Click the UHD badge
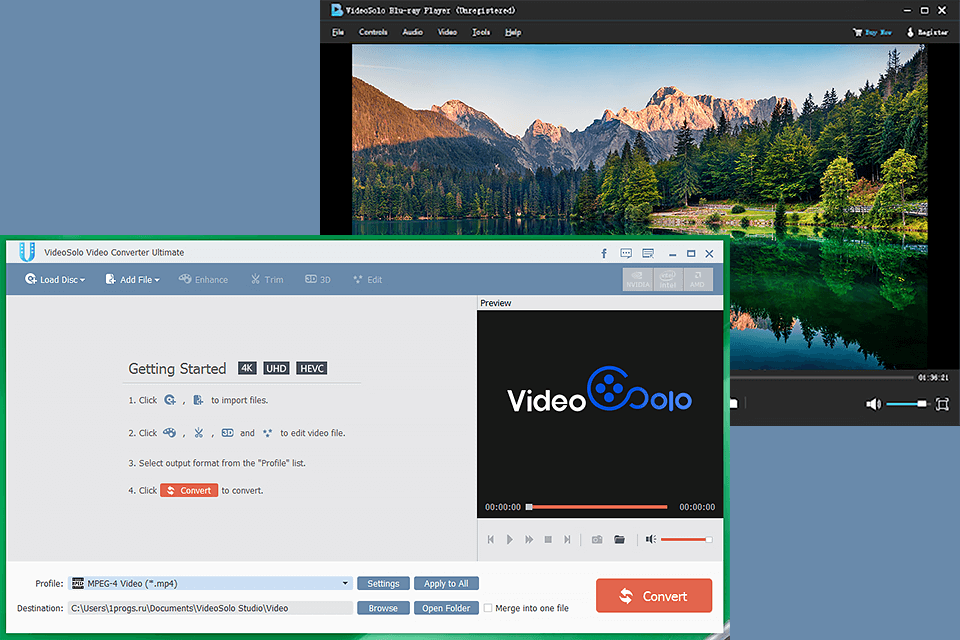The image size is (960, 640). (x=276, y=368)
